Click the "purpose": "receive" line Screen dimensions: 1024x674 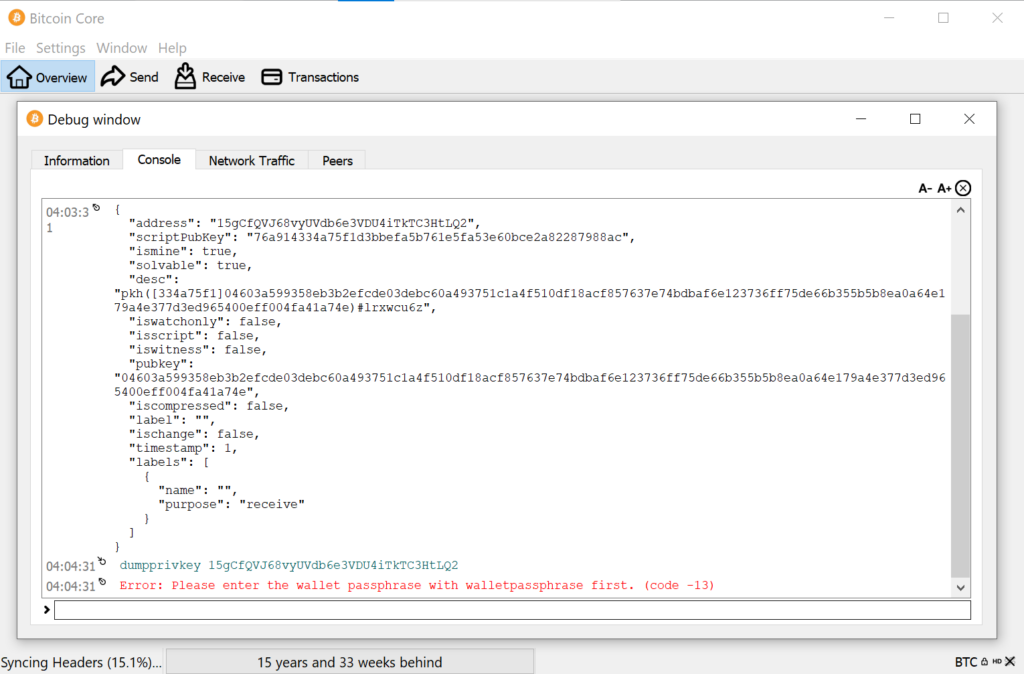point(231,504)
